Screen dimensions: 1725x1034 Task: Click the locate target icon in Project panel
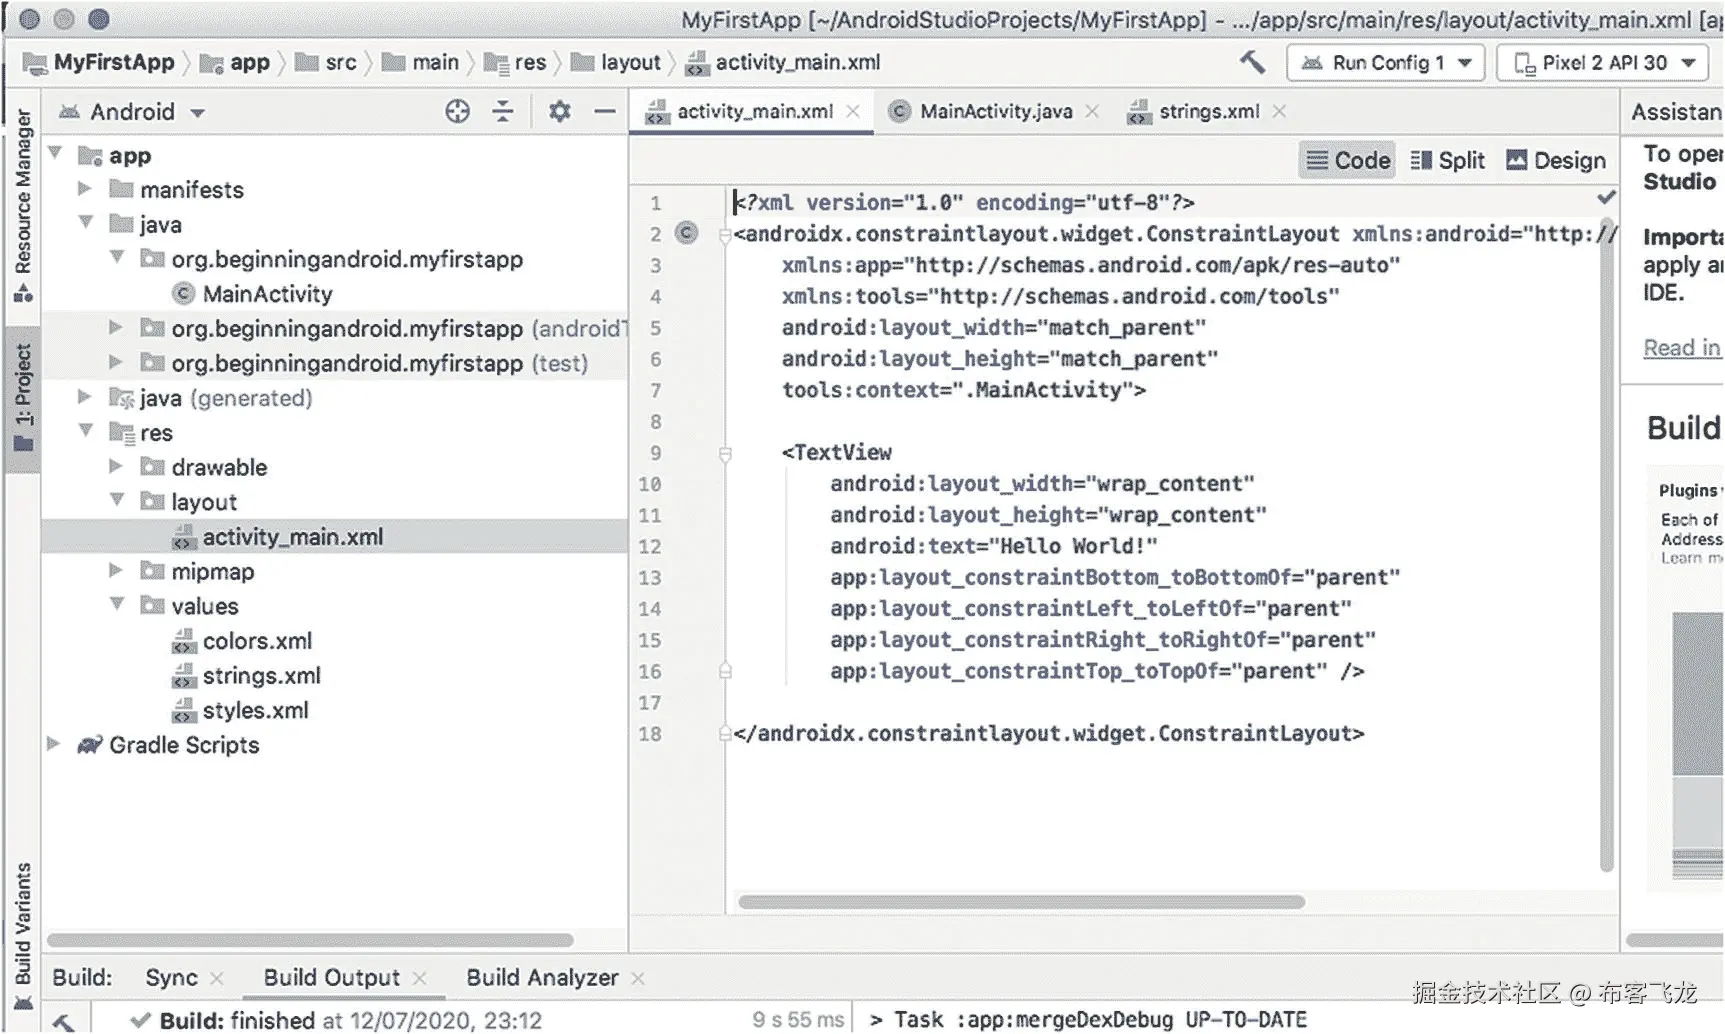457,111
